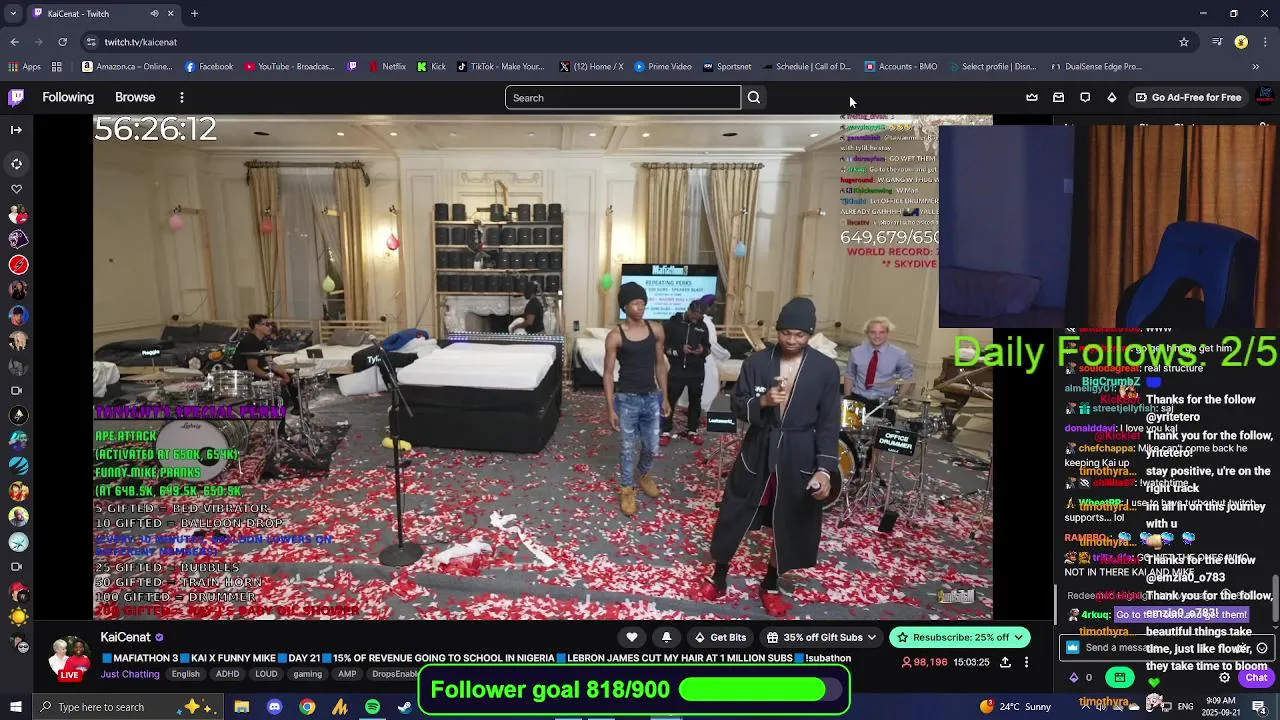Open the more options menu beside Browse
The width and height of the screenshot is (1280, 720).
[x=181, y=97]
